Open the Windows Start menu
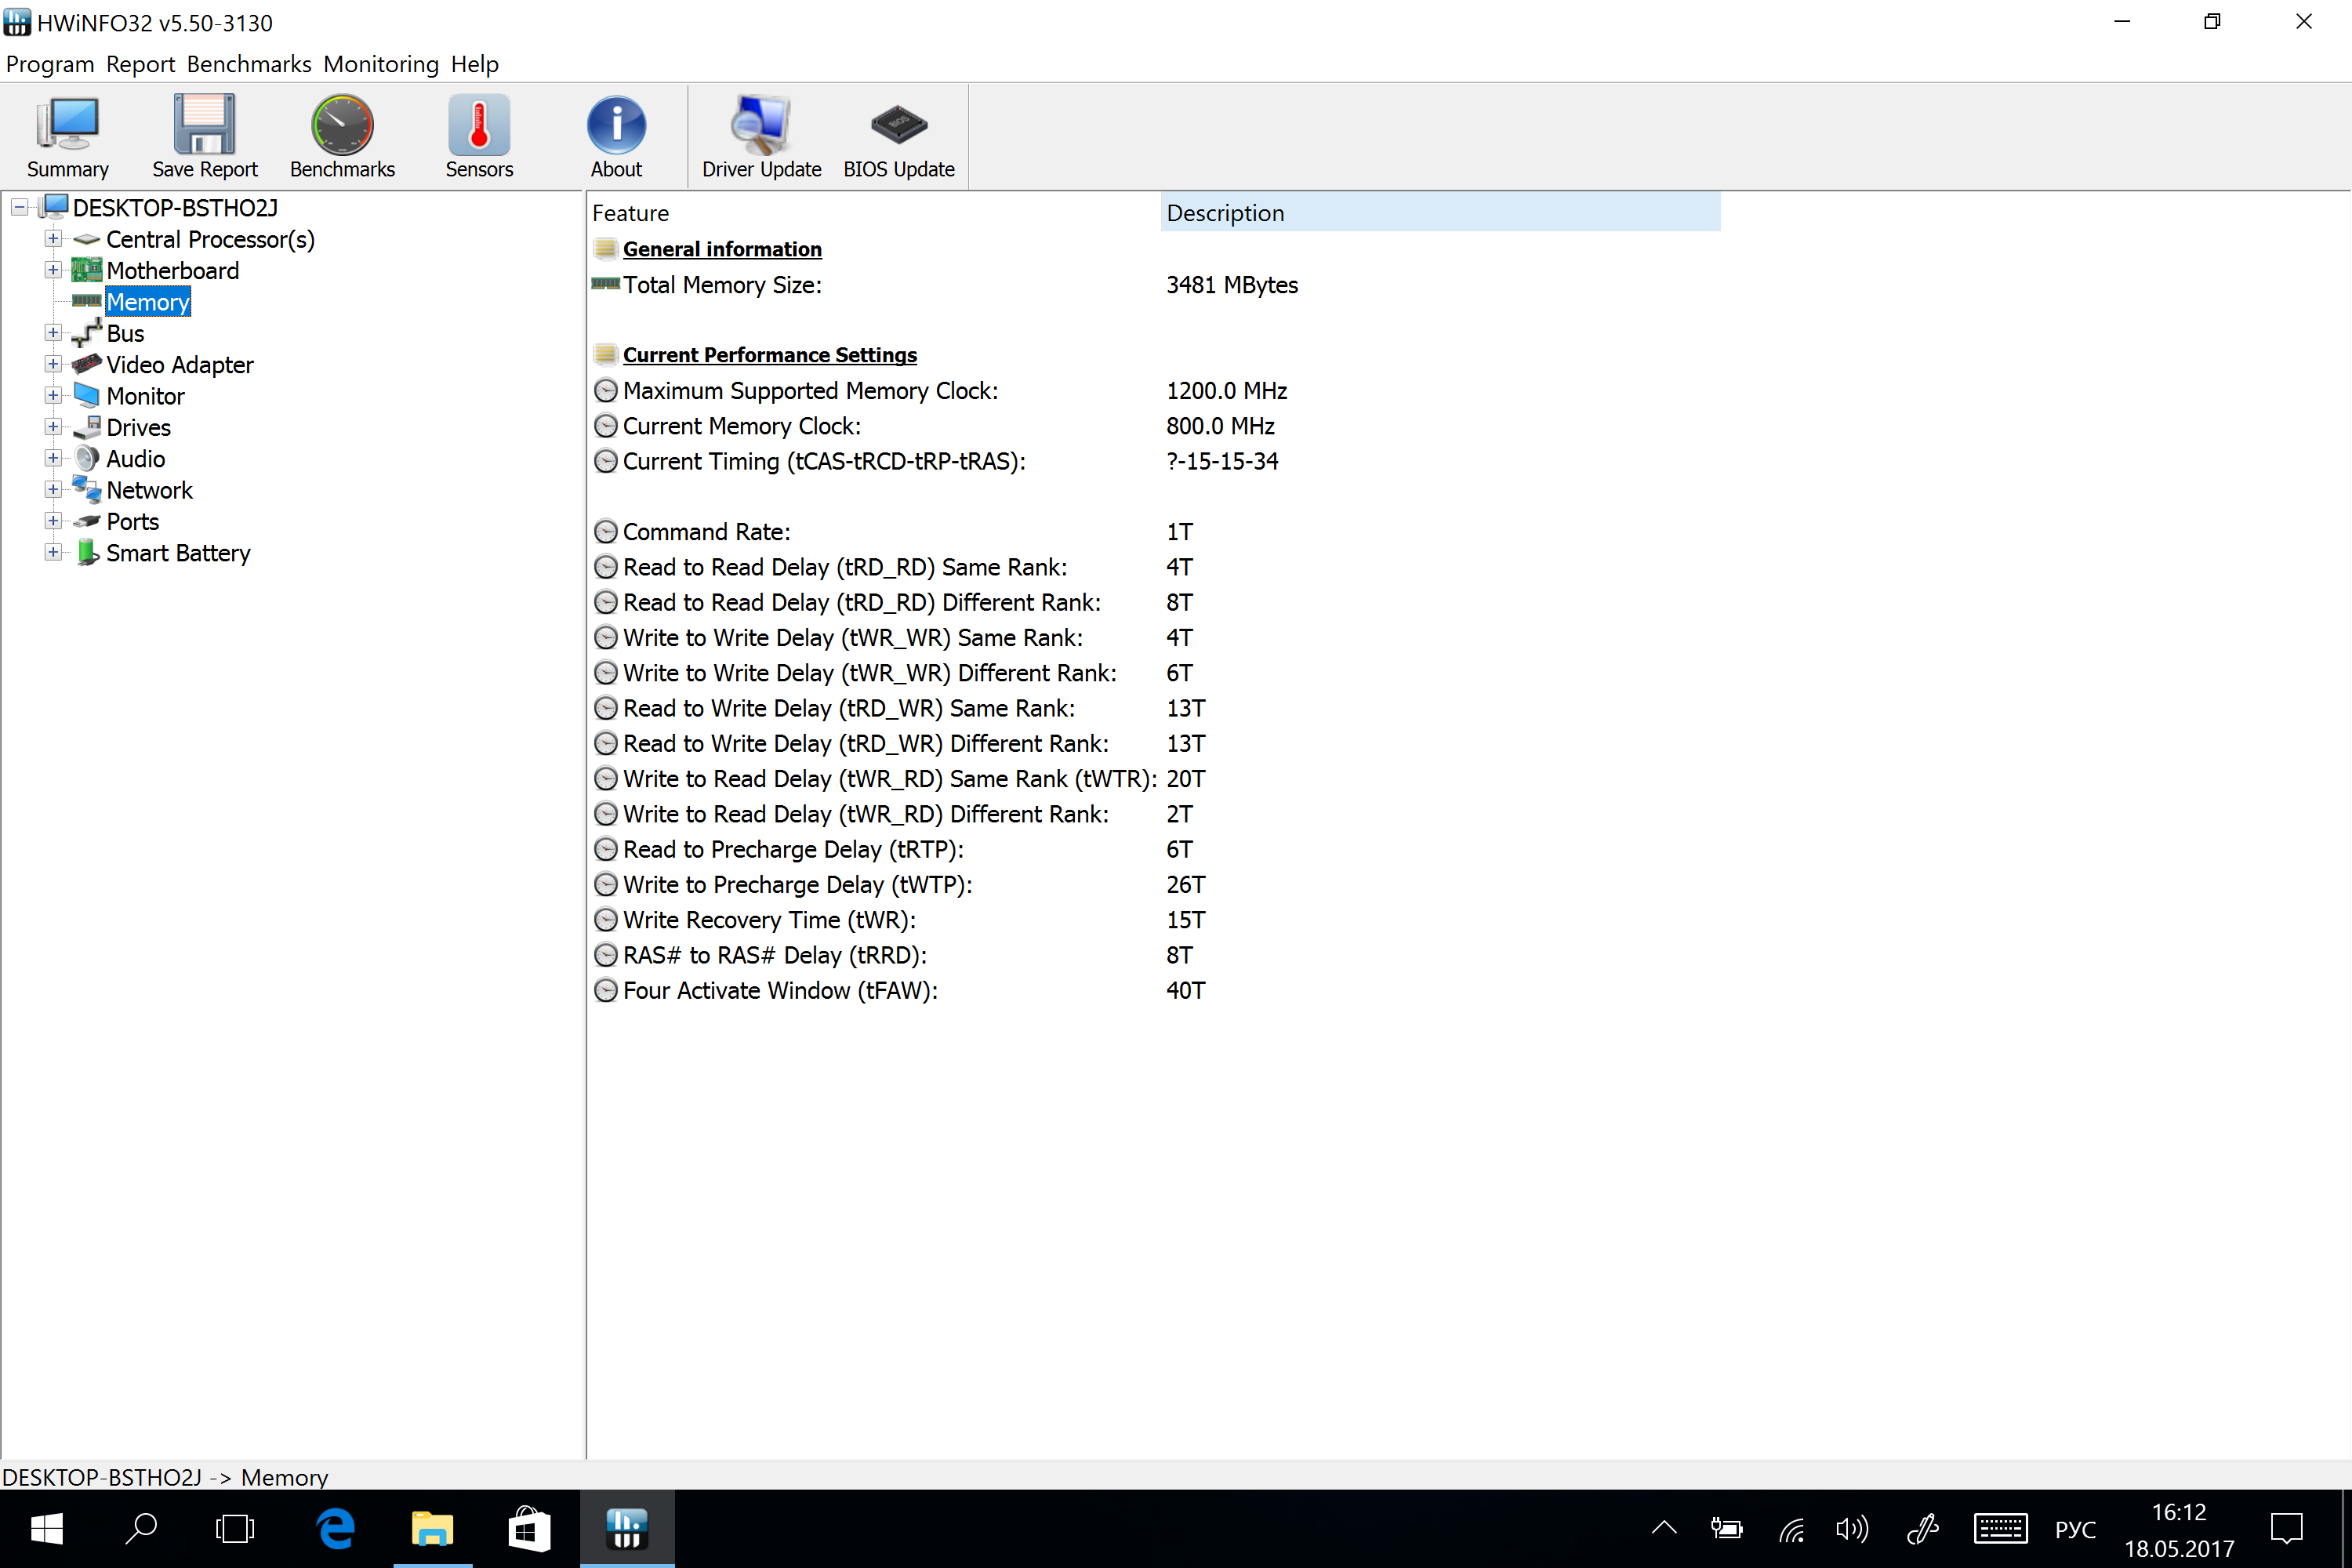The image size is (2352, 1568). [46, 1529]
